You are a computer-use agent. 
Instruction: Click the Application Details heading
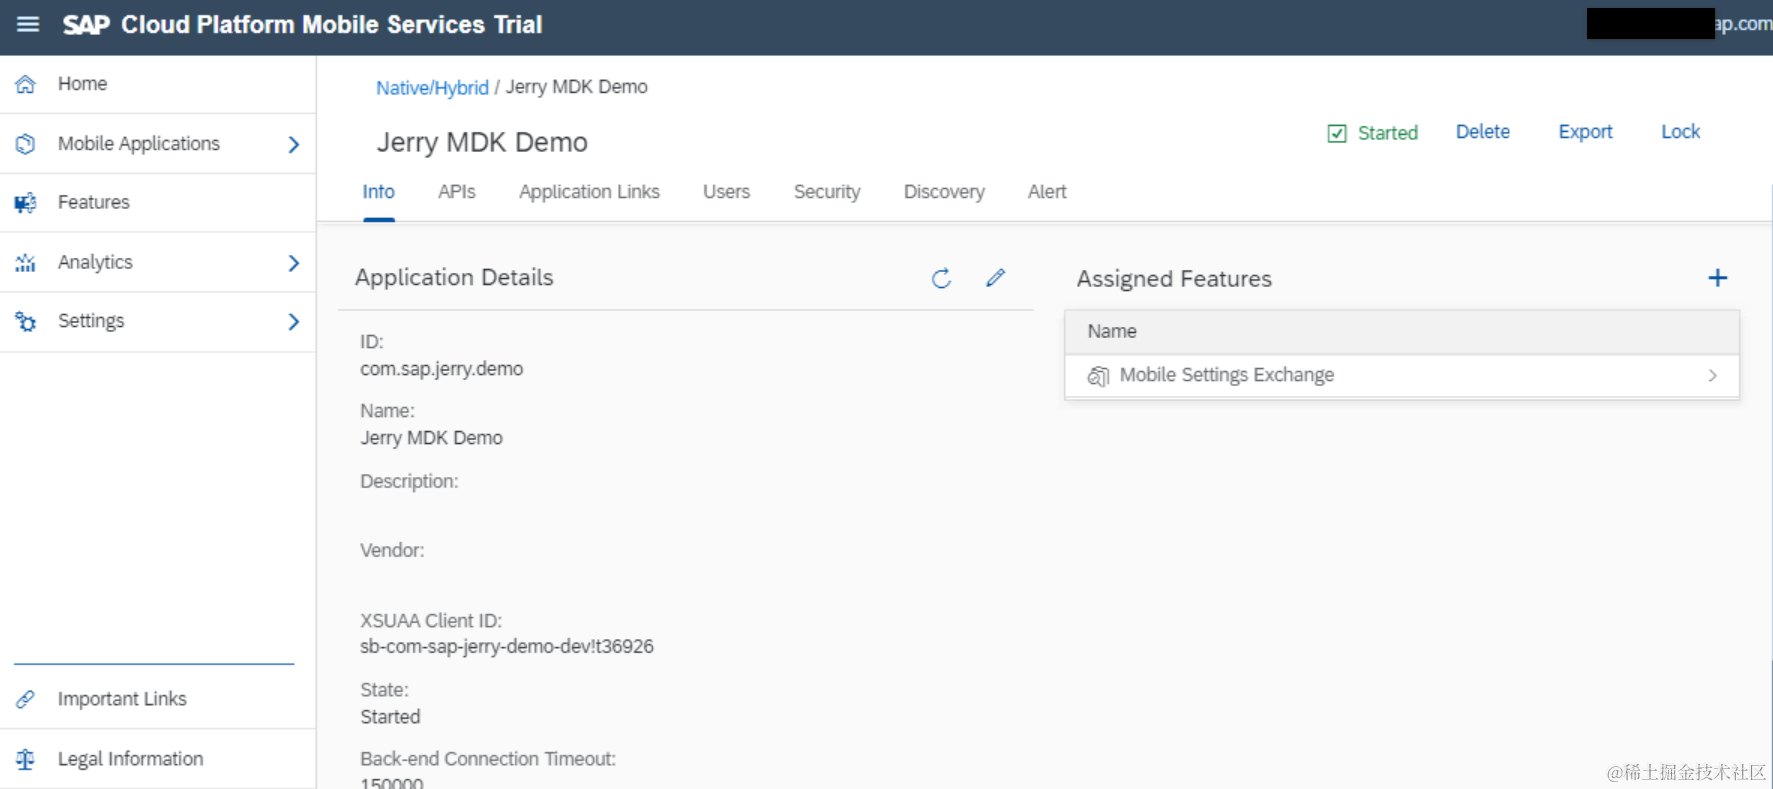[x=454, y=278]
